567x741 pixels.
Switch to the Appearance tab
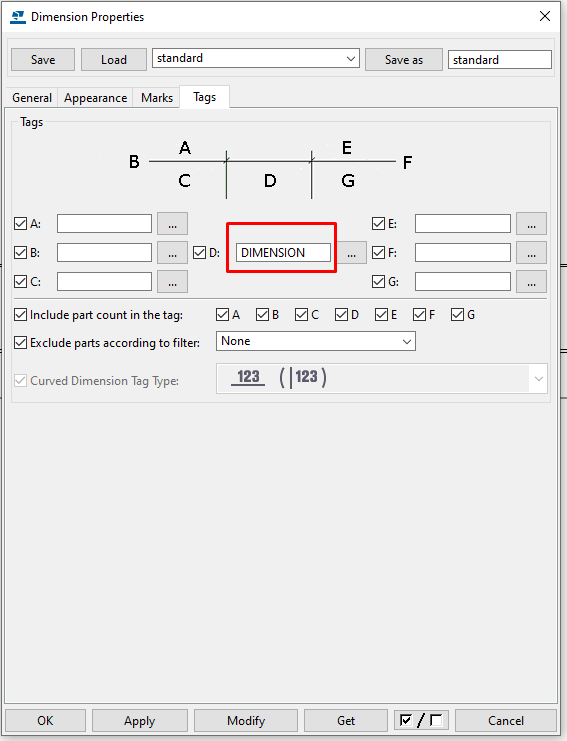click(95, 98)
